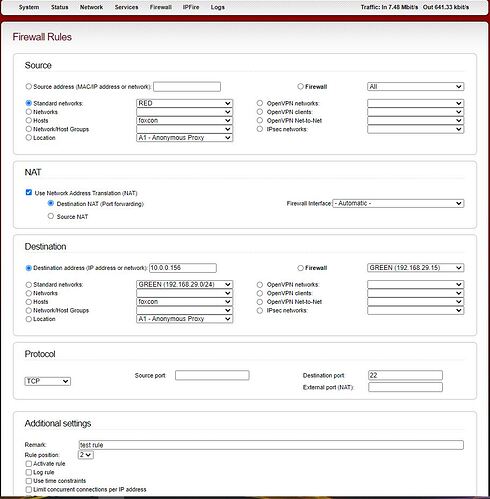Open the Source RED standard networks dropdown
This screenshot has height=499, width=490.
click(x=184, y=103)
